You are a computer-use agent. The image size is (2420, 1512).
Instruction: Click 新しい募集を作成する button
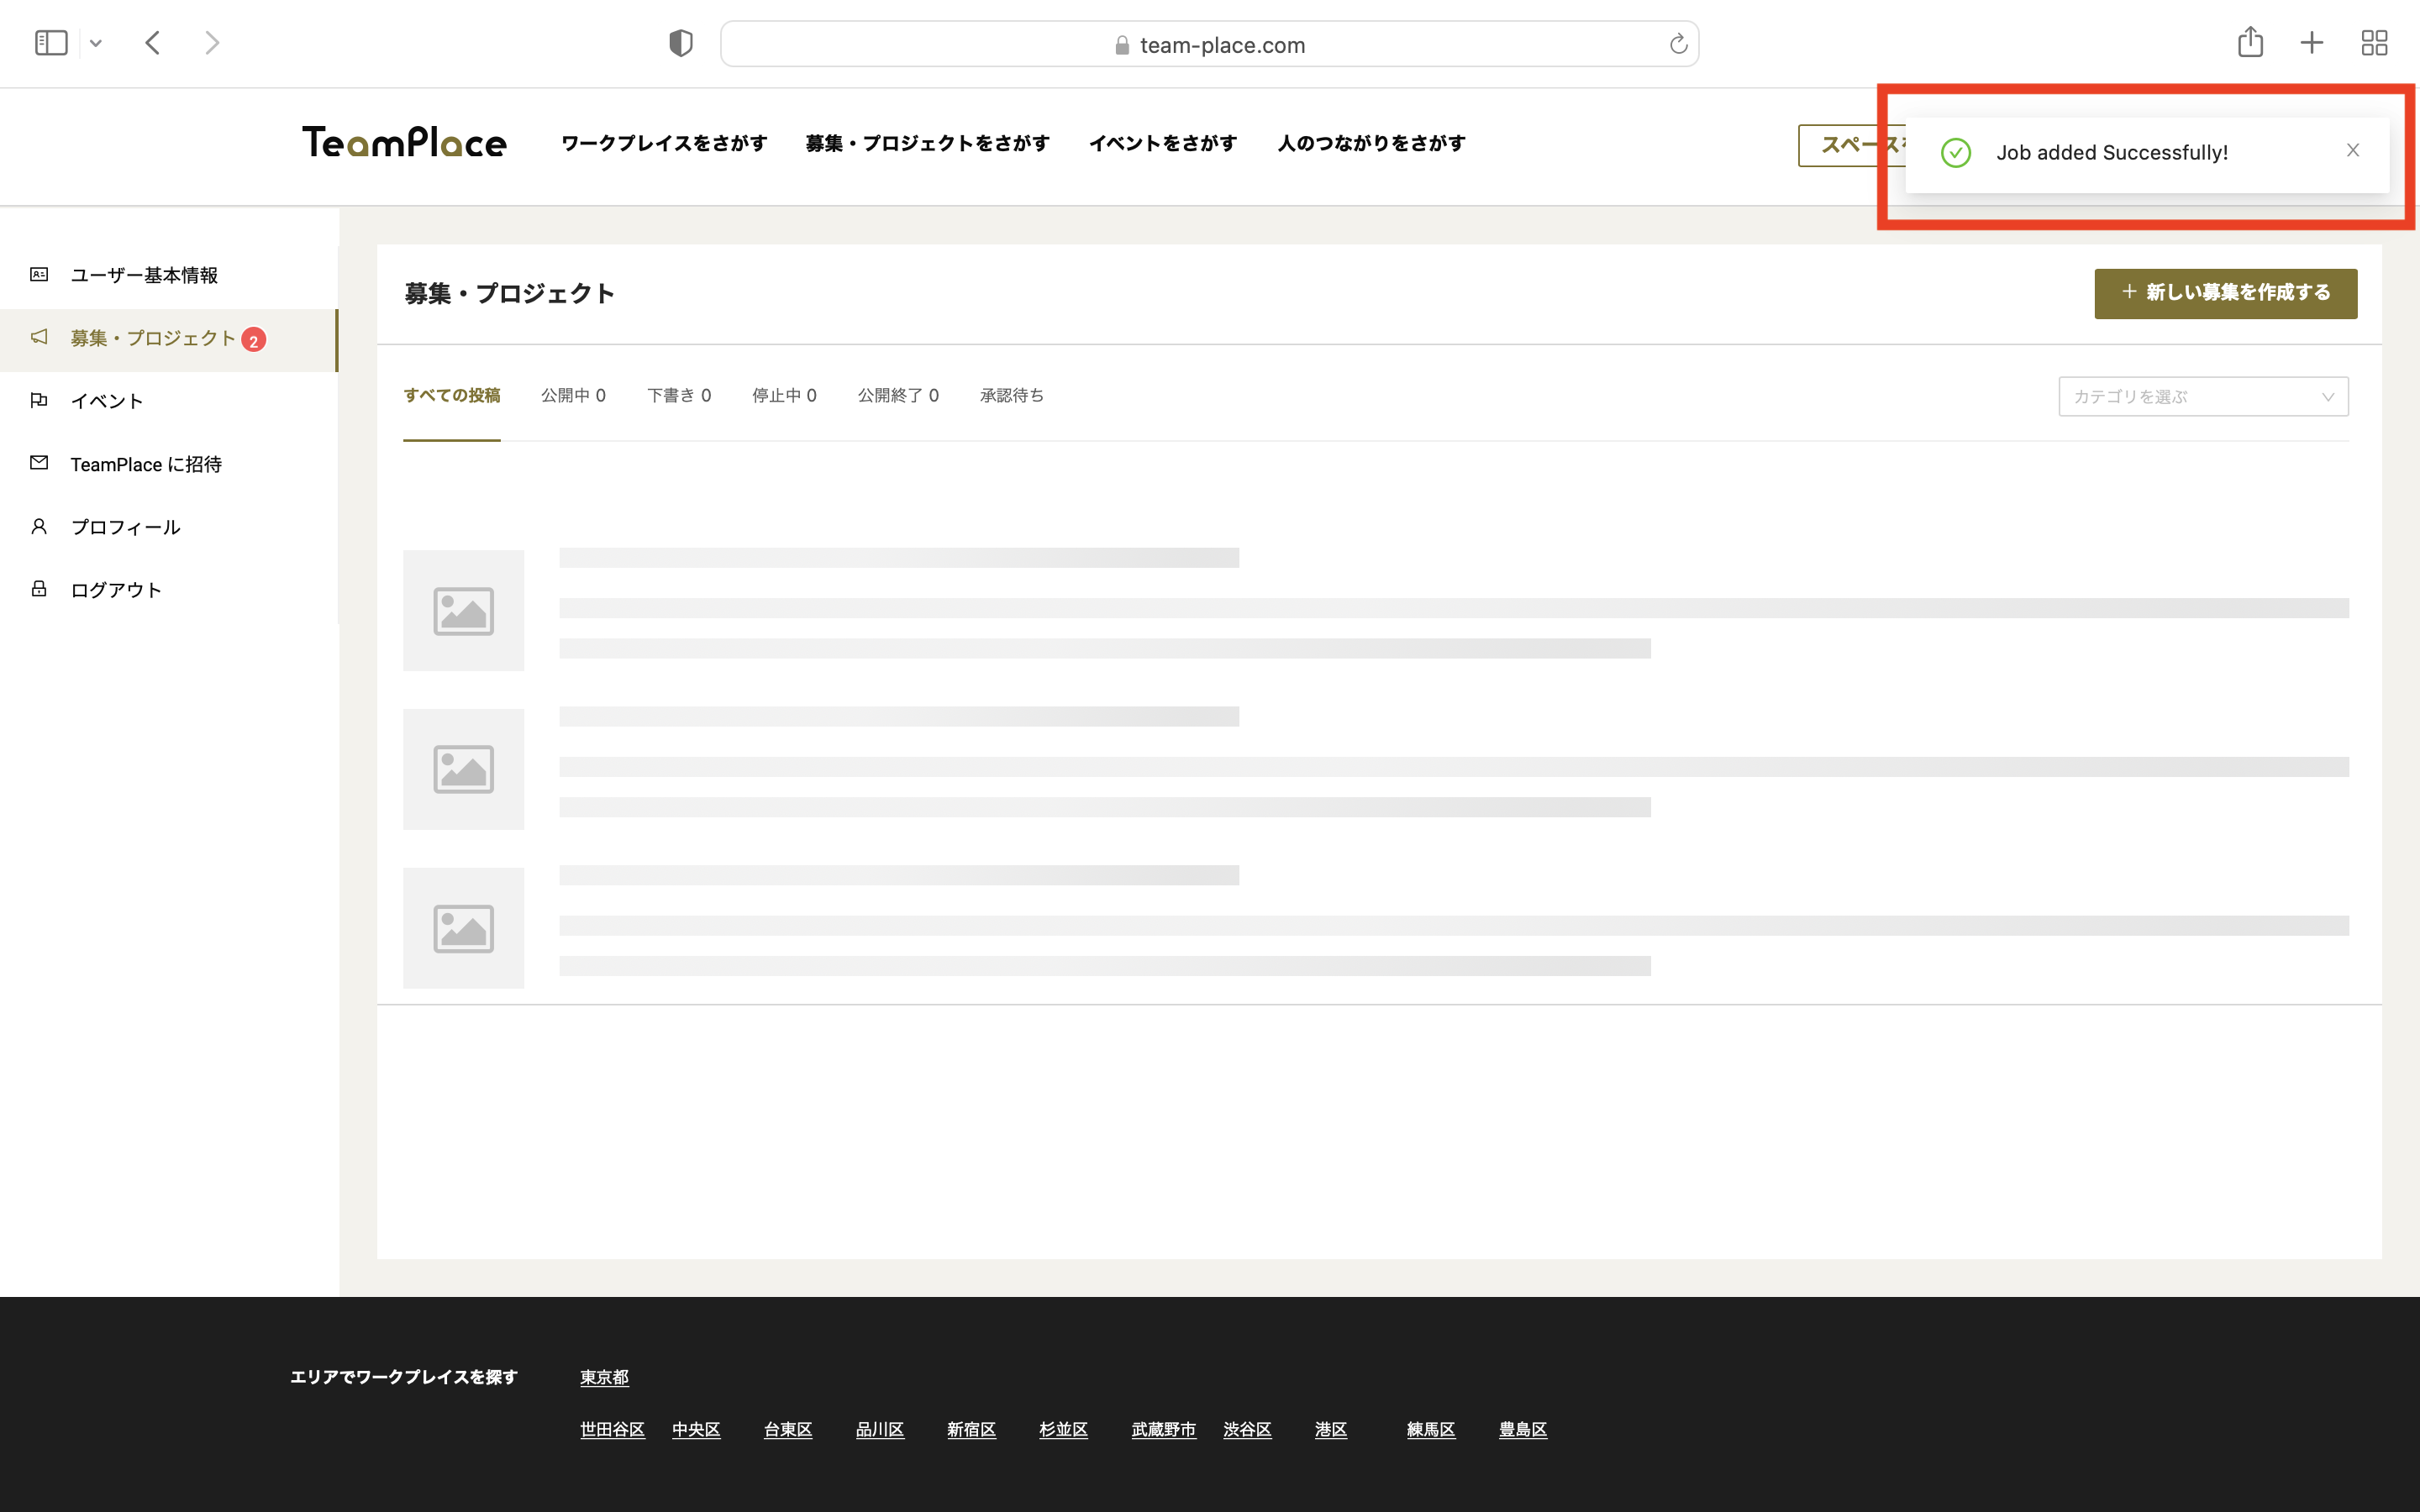pos(2225,293)
